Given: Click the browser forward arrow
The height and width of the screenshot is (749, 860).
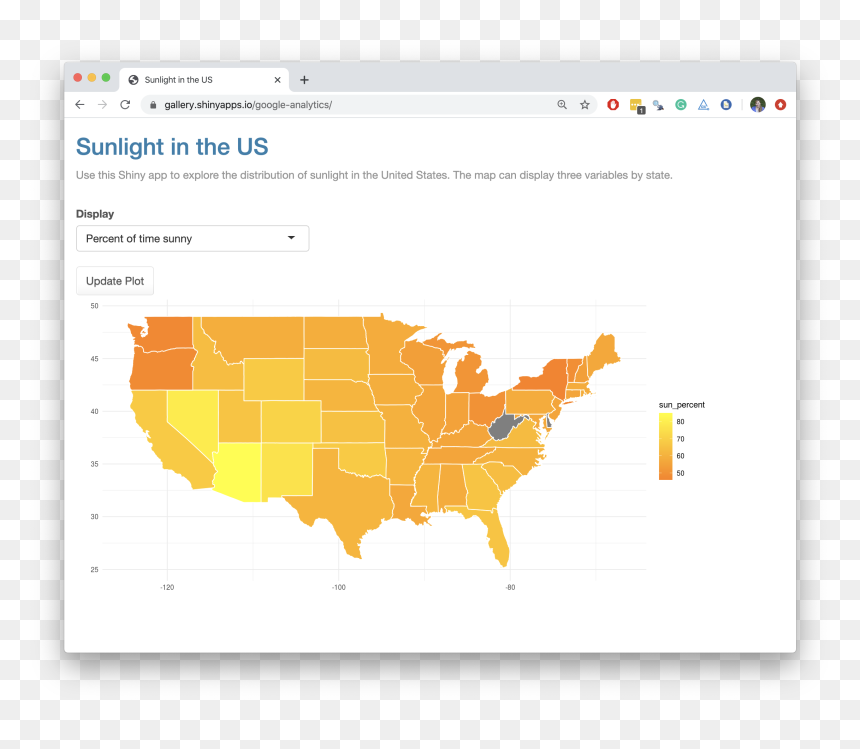Looking at the screenshot, I should (x=103, y=105).
